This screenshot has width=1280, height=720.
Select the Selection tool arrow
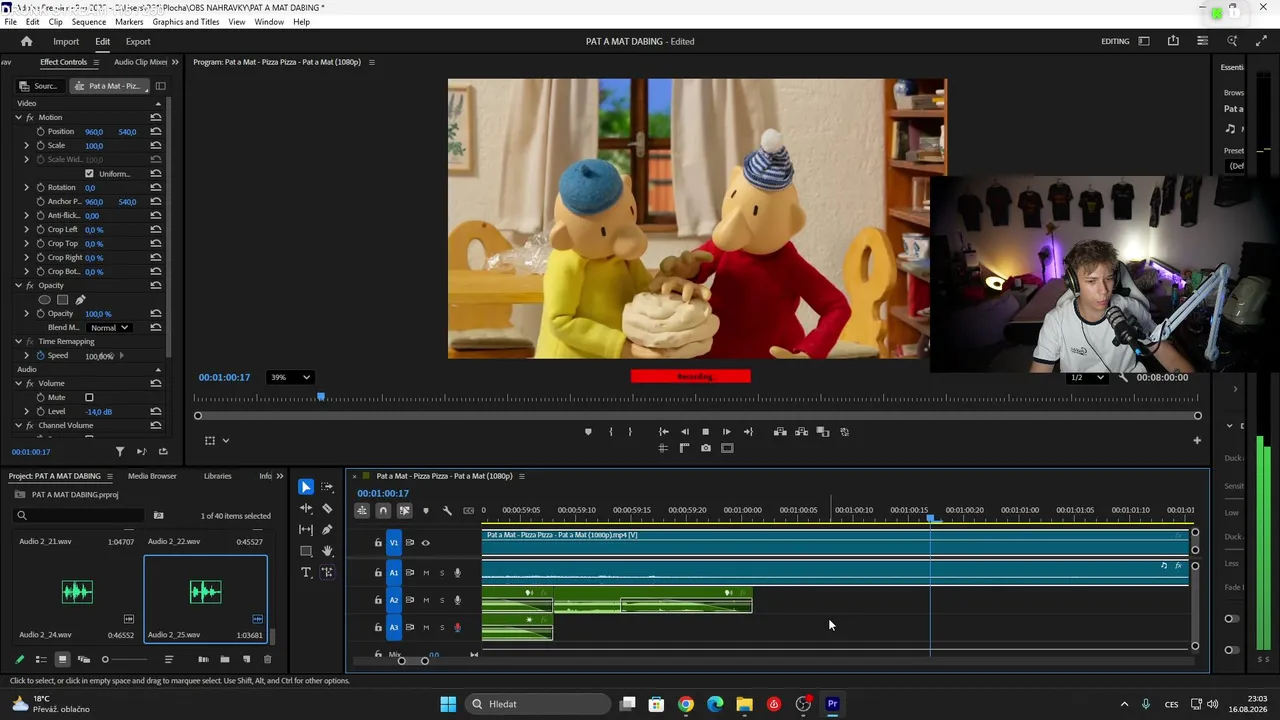point(306,487)
